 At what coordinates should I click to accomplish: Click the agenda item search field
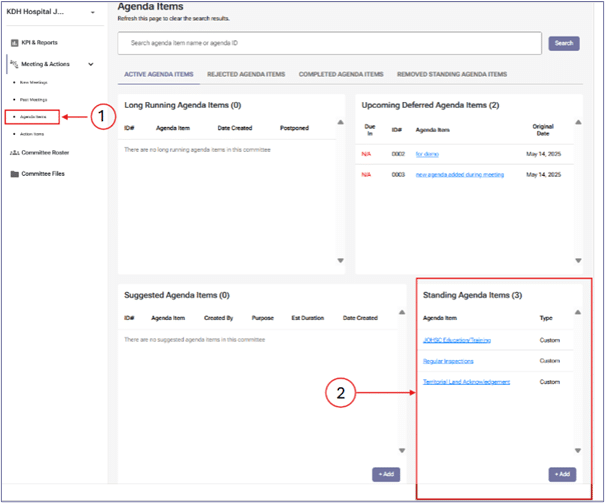pyautogui.click(x=330, y=43)
